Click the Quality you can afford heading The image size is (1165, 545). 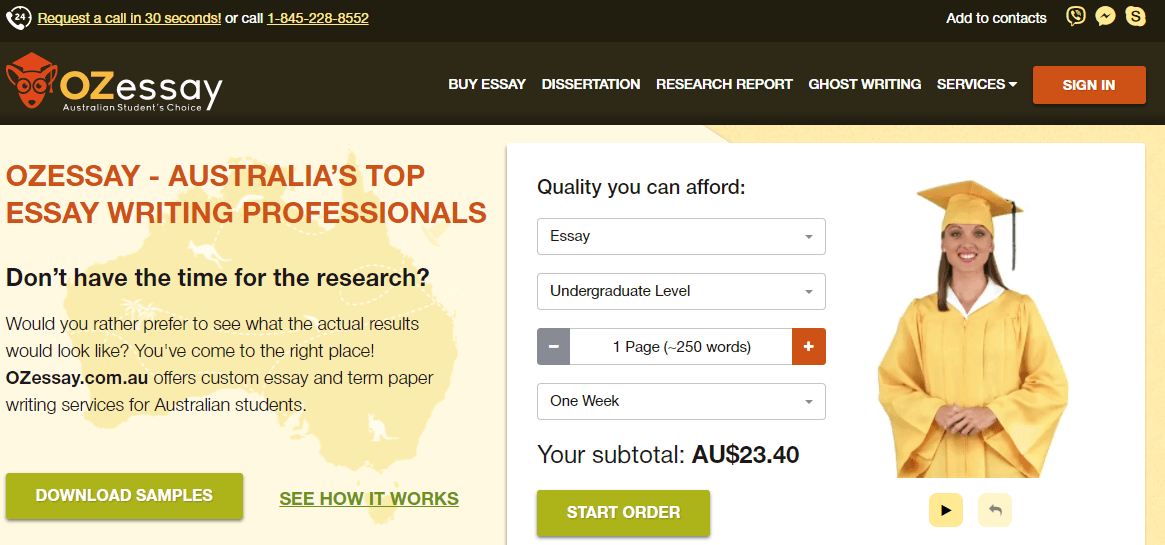[x=641, y=186]
